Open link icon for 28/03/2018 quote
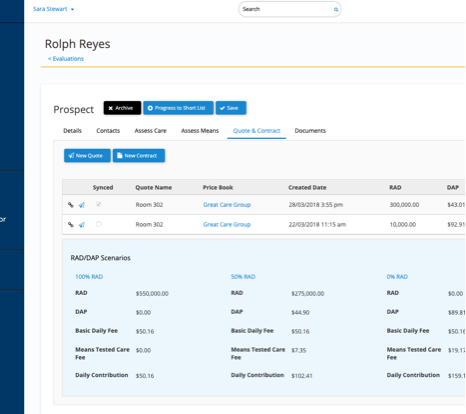This screenshot has width=466, height=414. coord(71,205)
